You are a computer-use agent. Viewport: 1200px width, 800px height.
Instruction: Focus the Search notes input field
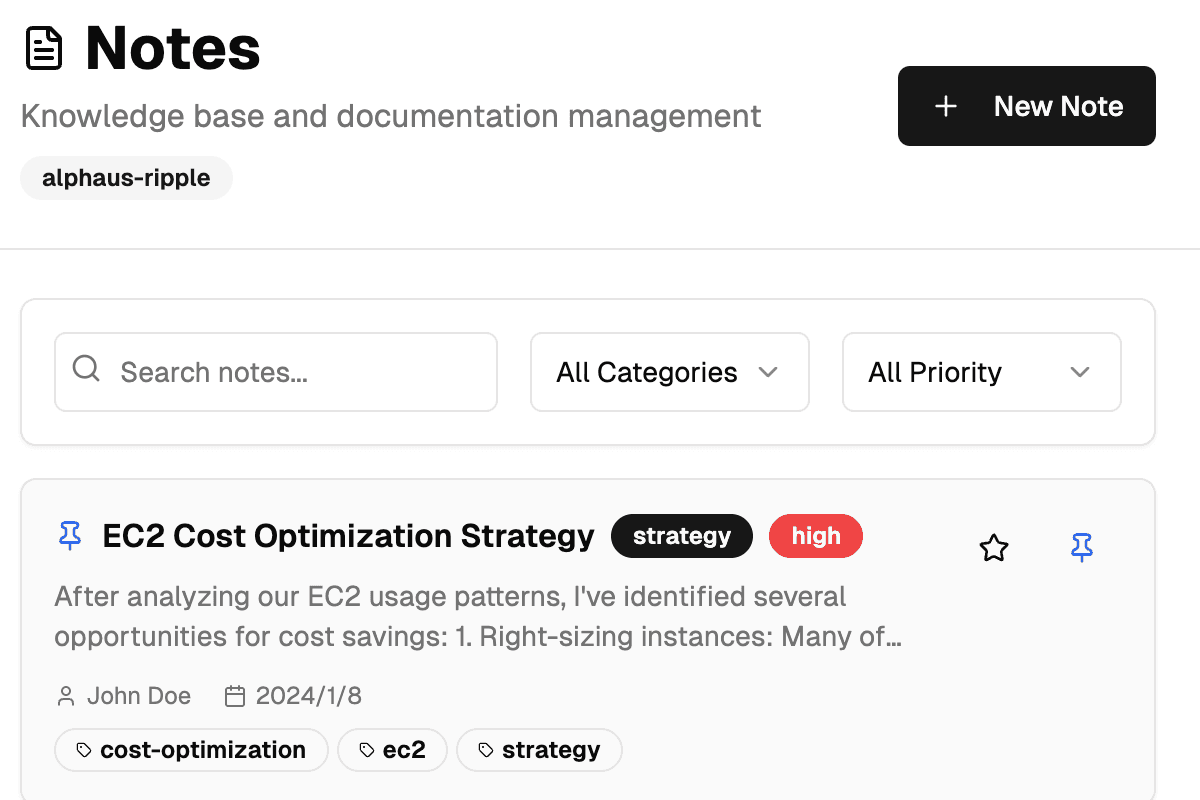300,372
